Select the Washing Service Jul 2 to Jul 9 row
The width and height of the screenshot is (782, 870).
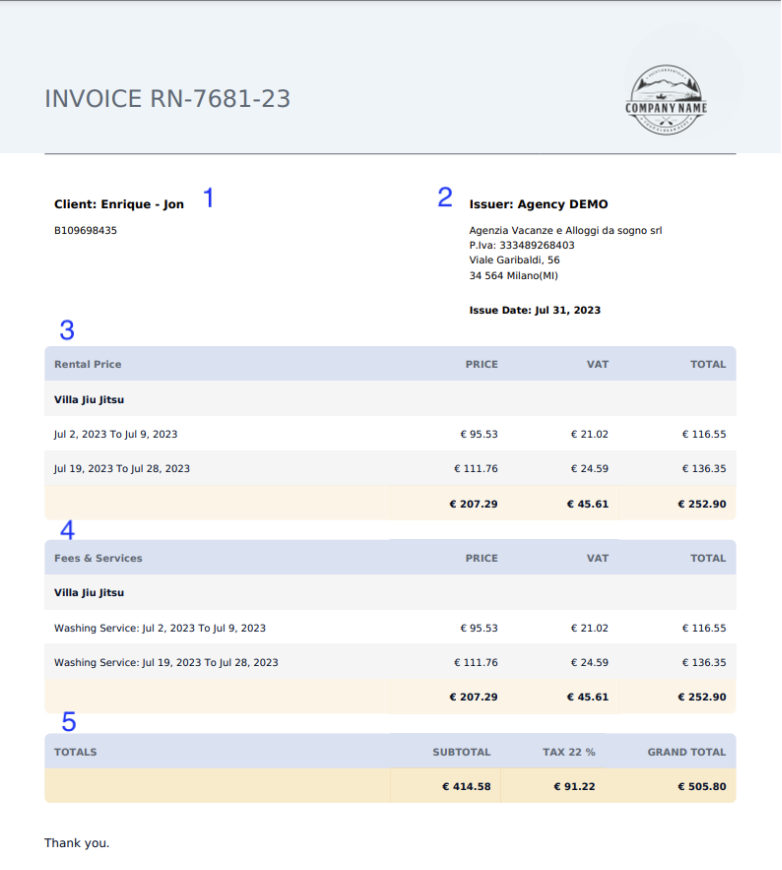(x=160, y=628)
